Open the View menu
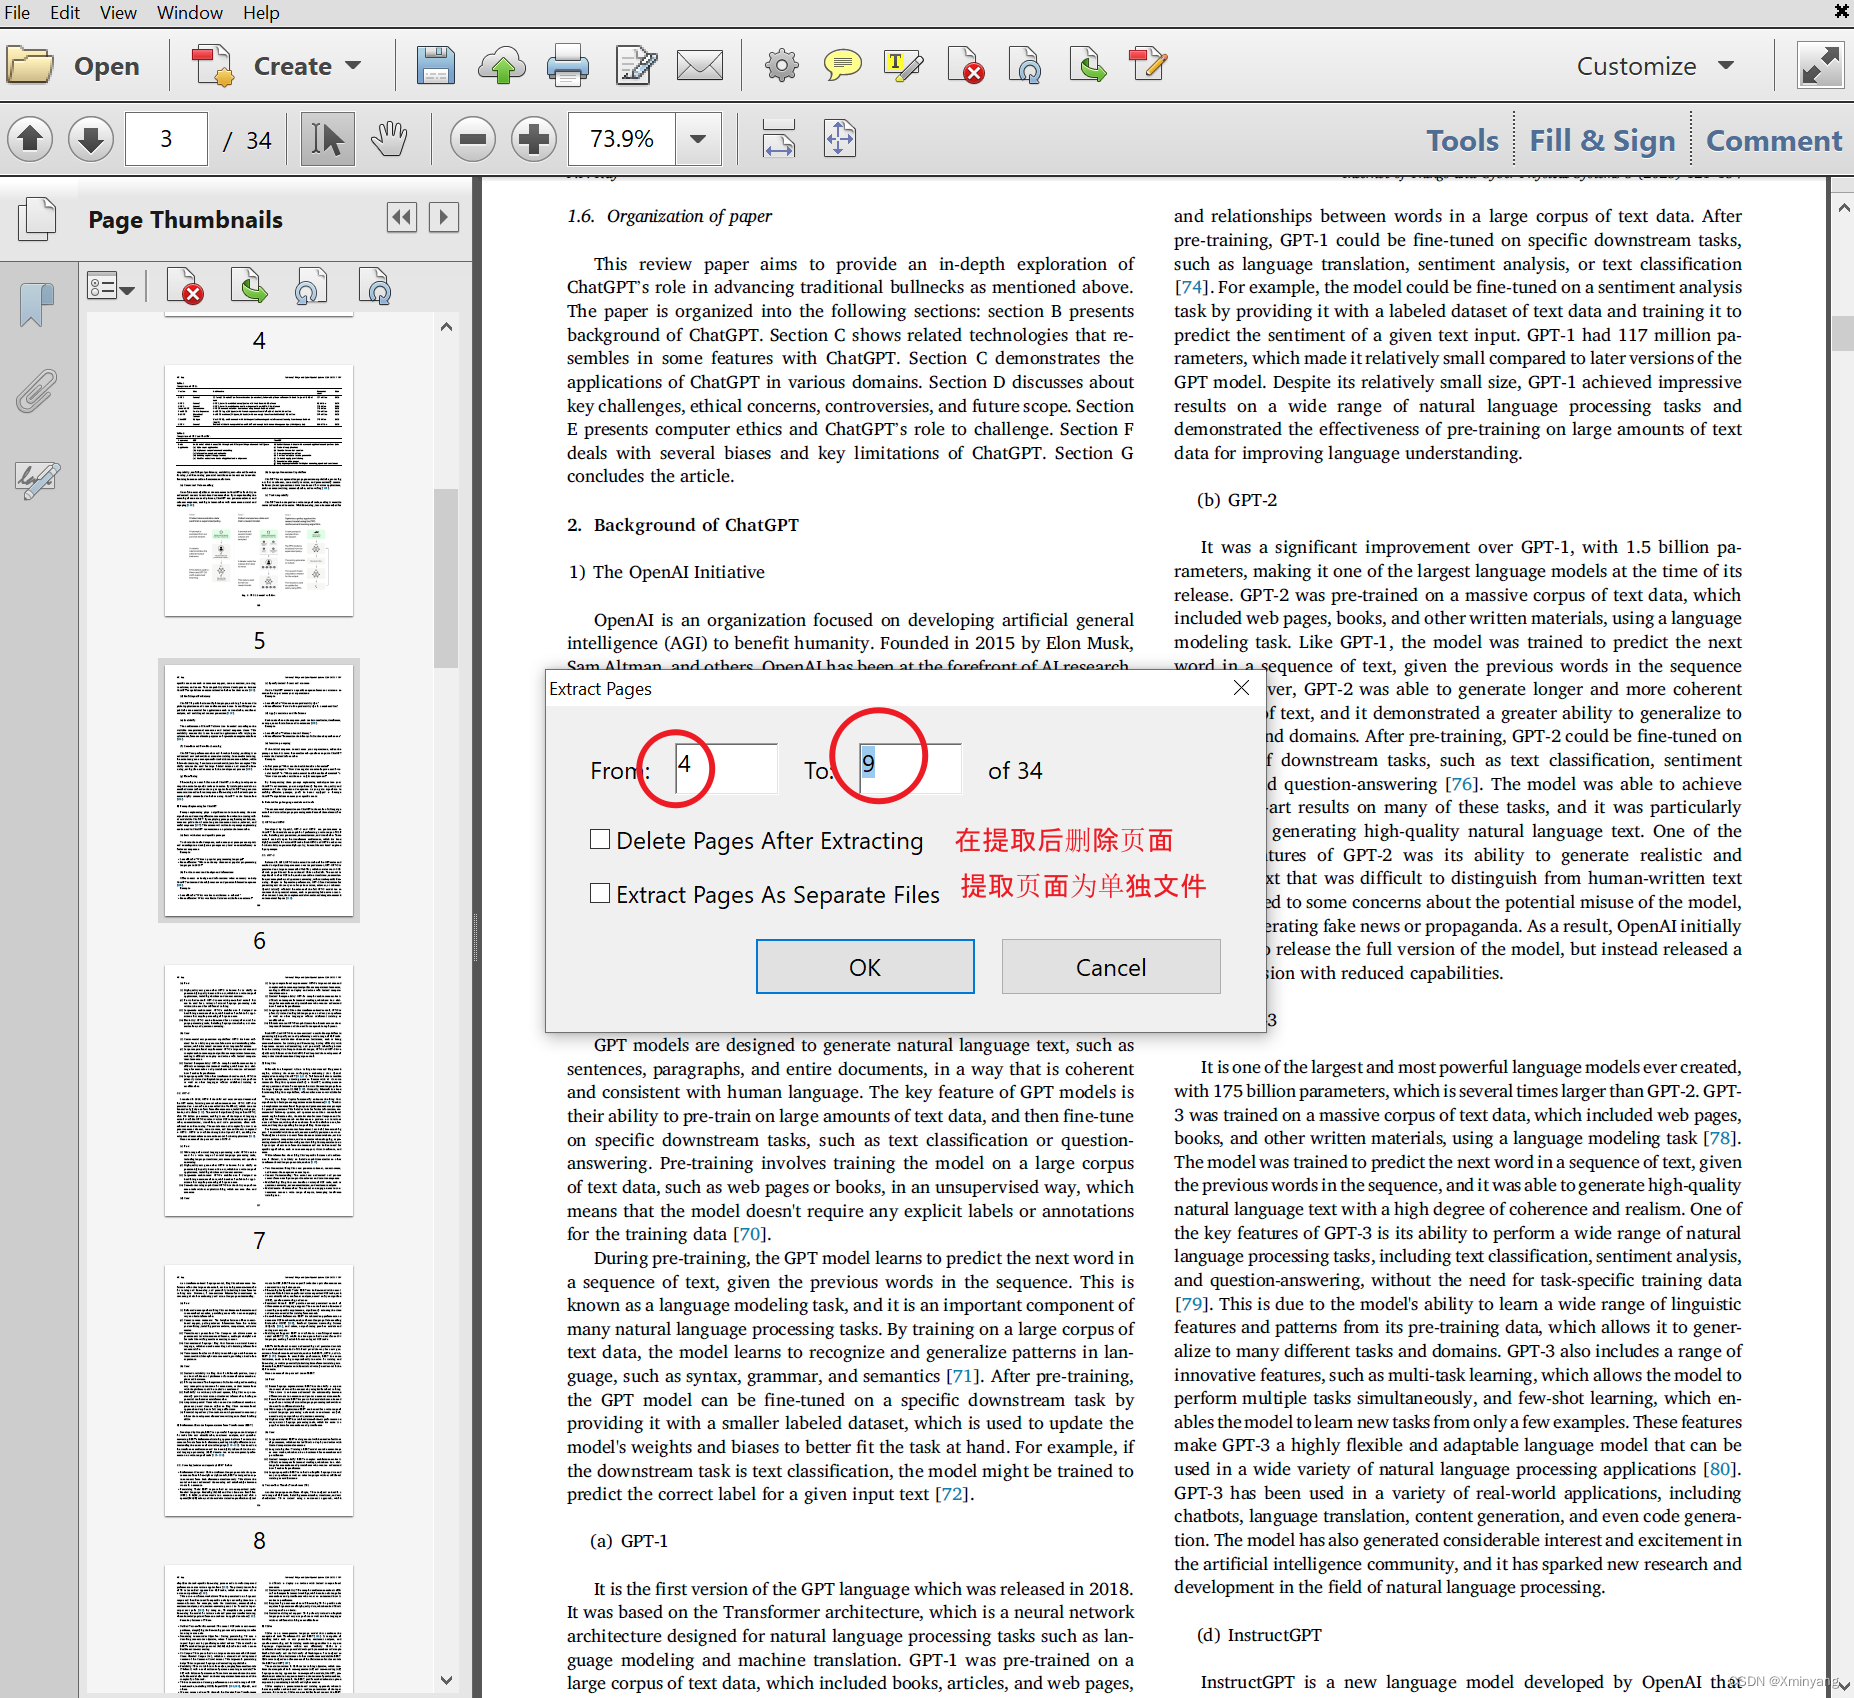The height and width of the screenshot is (1698, 1854). (118, 13)
